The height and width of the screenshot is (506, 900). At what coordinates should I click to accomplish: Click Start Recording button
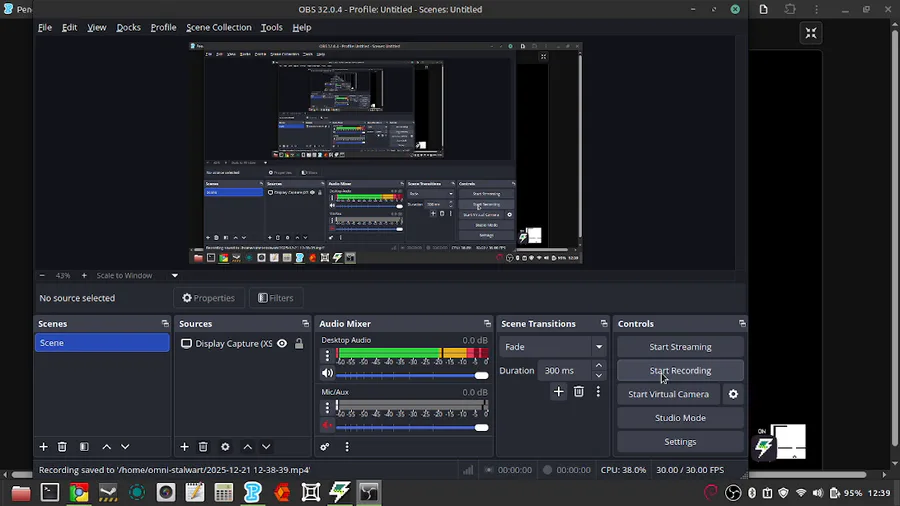click(680, 371)
